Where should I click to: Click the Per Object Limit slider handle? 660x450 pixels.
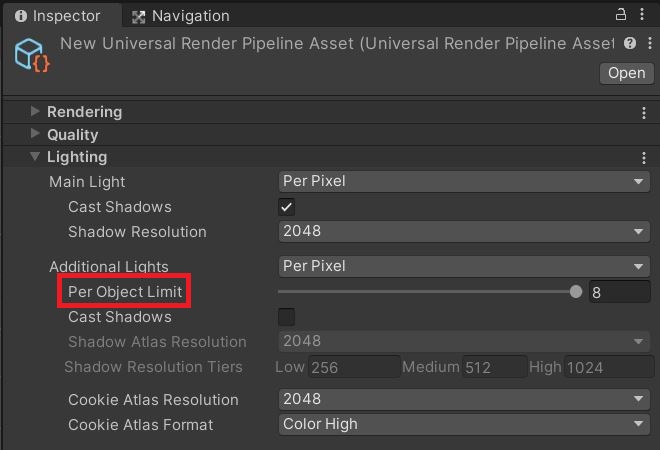point(575,292)
